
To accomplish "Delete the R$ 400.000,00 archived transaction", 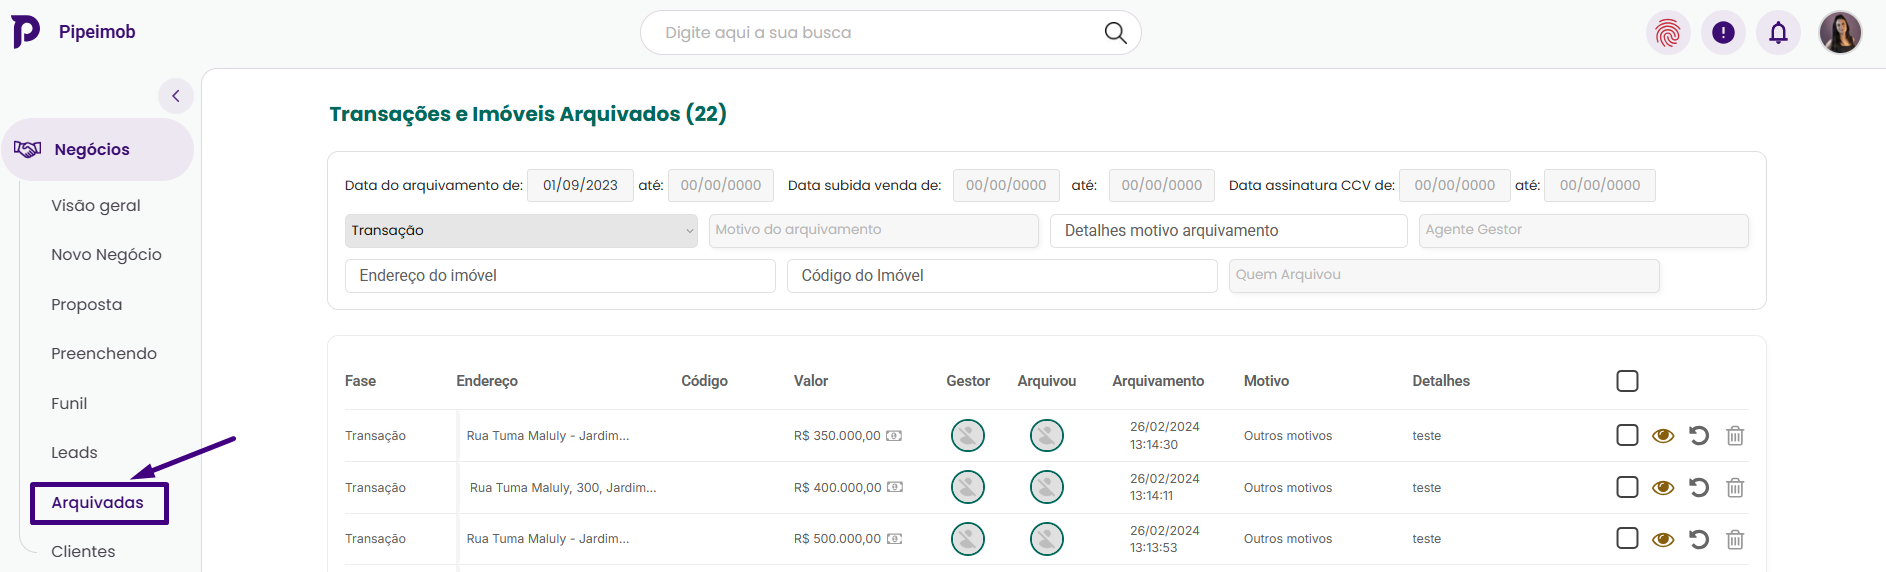I will point(1735,487).
